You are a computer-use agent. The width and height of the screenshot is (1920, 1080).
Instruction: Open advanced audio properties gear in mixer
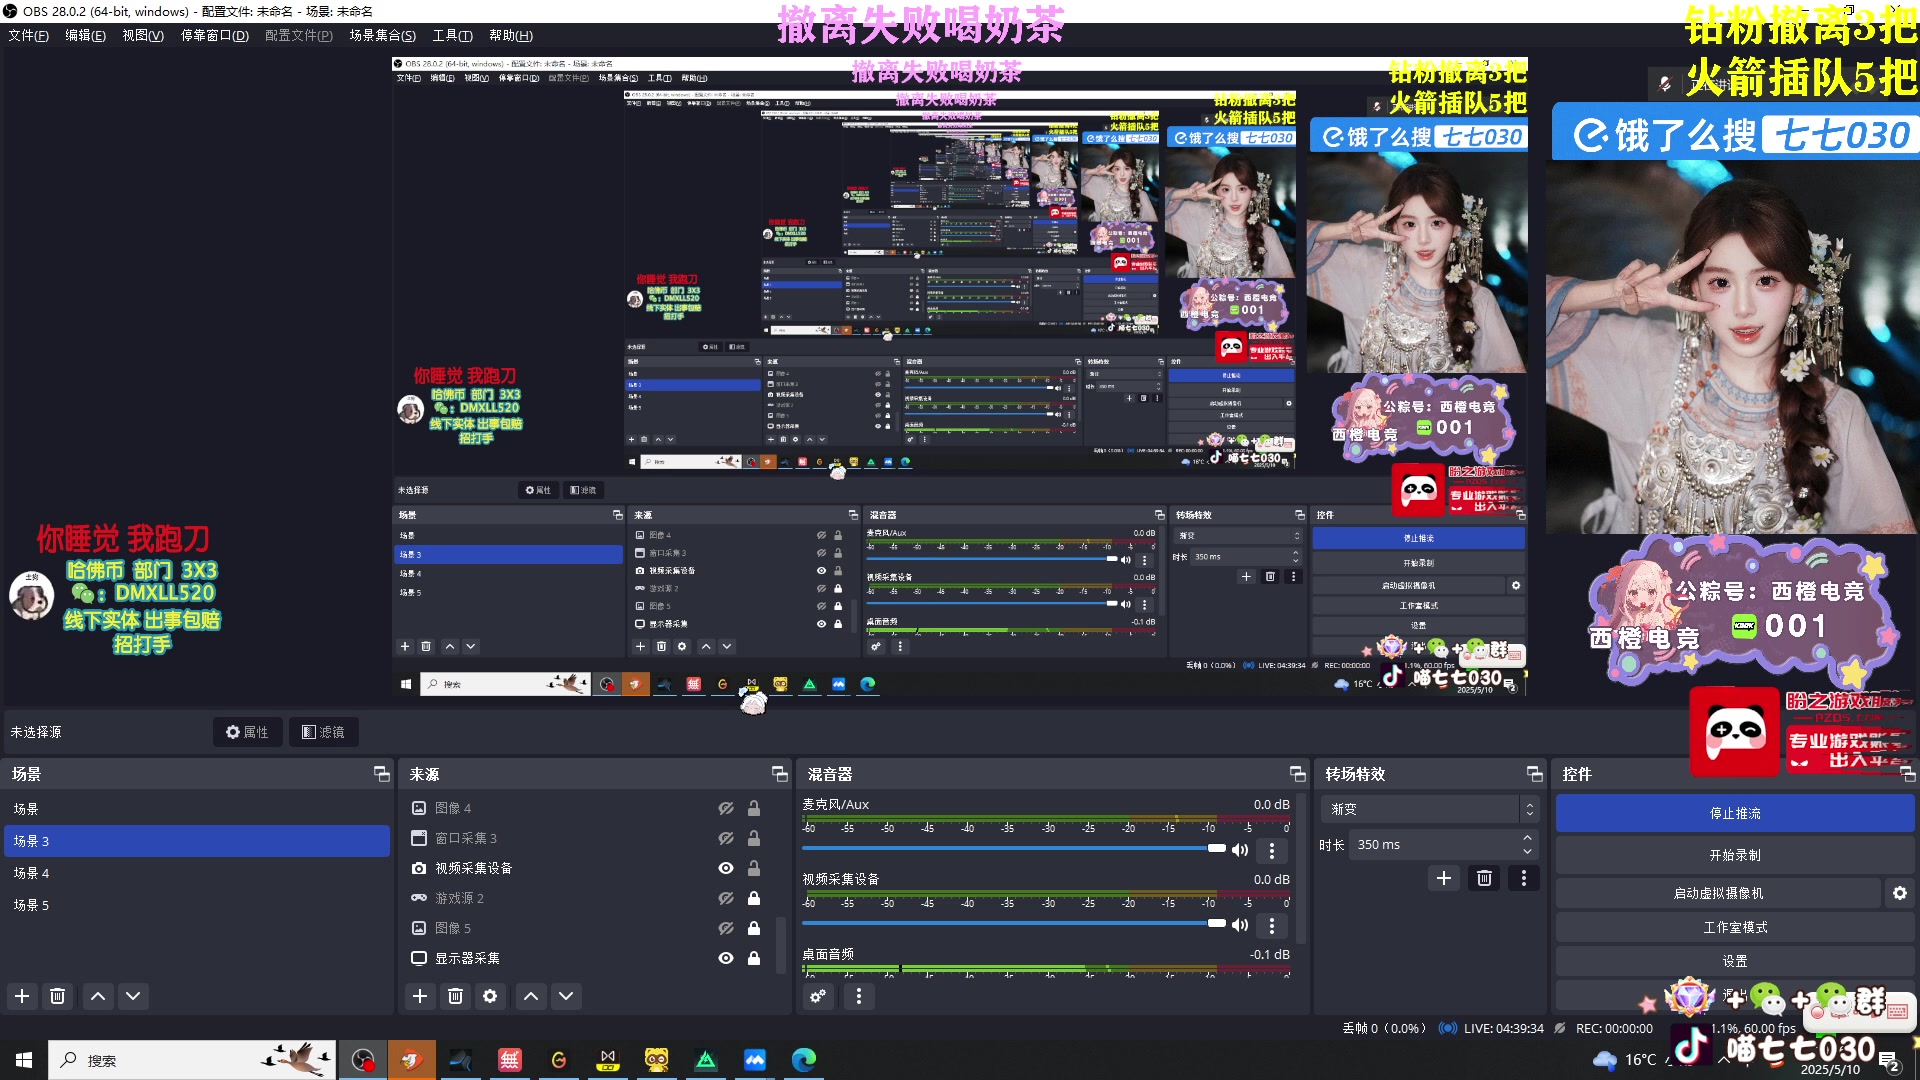click(x=818, y=996)
